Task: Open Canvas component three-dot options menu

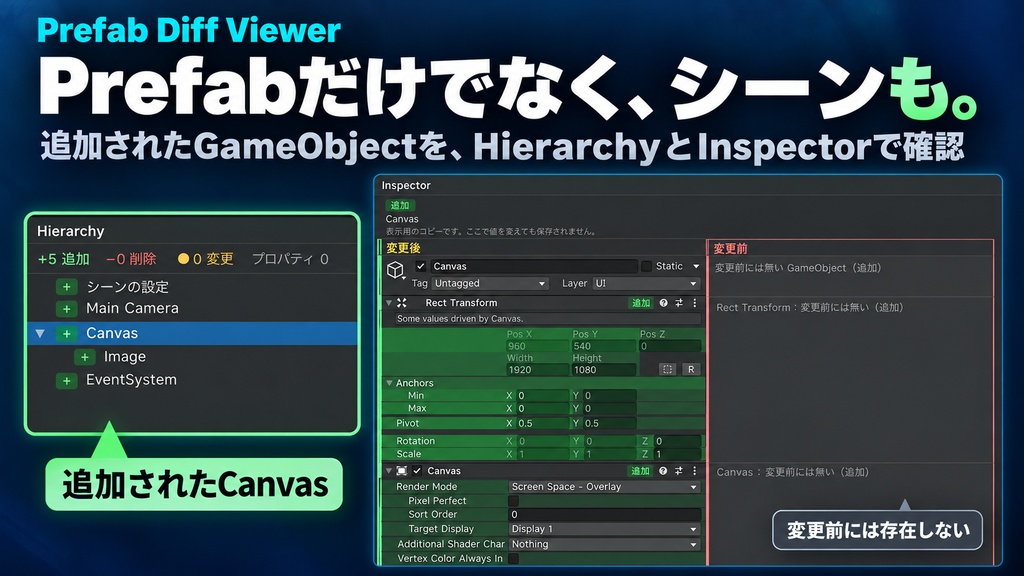Action: pos(695,471)
